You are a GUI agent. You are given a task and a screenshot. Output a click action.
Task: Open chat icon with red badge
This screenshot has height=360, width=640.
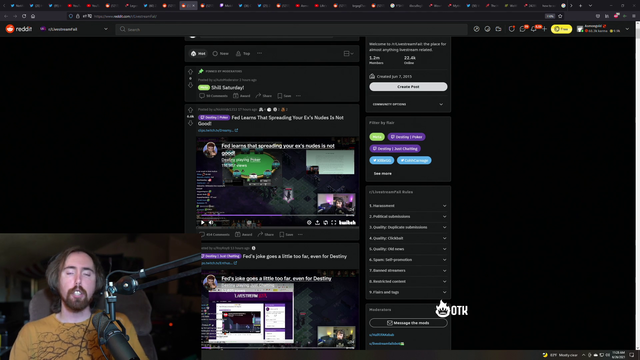pyautogui.click(x=523, y=29)
